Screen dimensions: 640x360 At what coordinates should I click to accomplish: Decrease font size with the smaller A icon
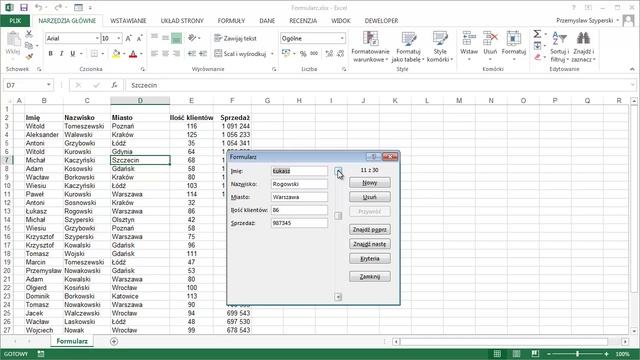tap(139, 38)
